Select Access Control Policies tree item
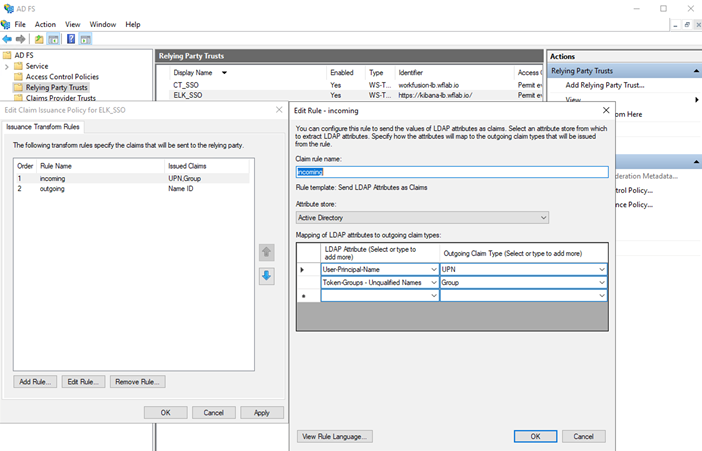 [x=62, y=77]
